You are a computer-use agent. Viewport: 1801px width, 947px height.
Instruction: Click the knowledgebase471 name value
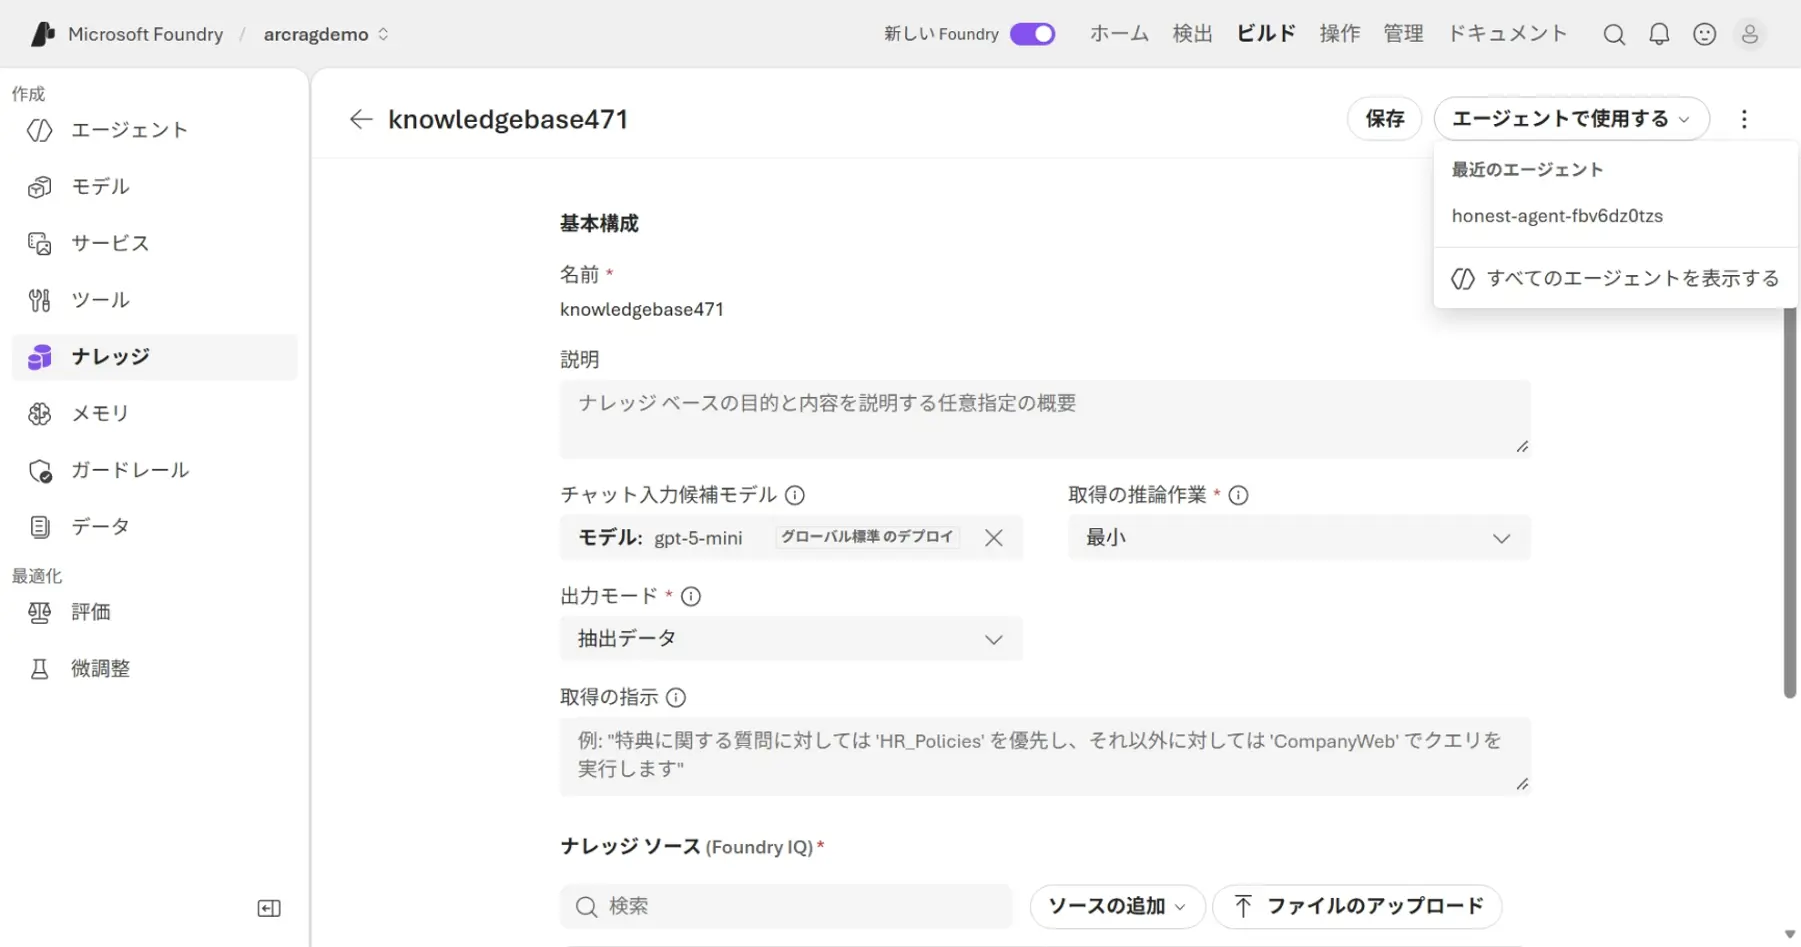point(642,310)
